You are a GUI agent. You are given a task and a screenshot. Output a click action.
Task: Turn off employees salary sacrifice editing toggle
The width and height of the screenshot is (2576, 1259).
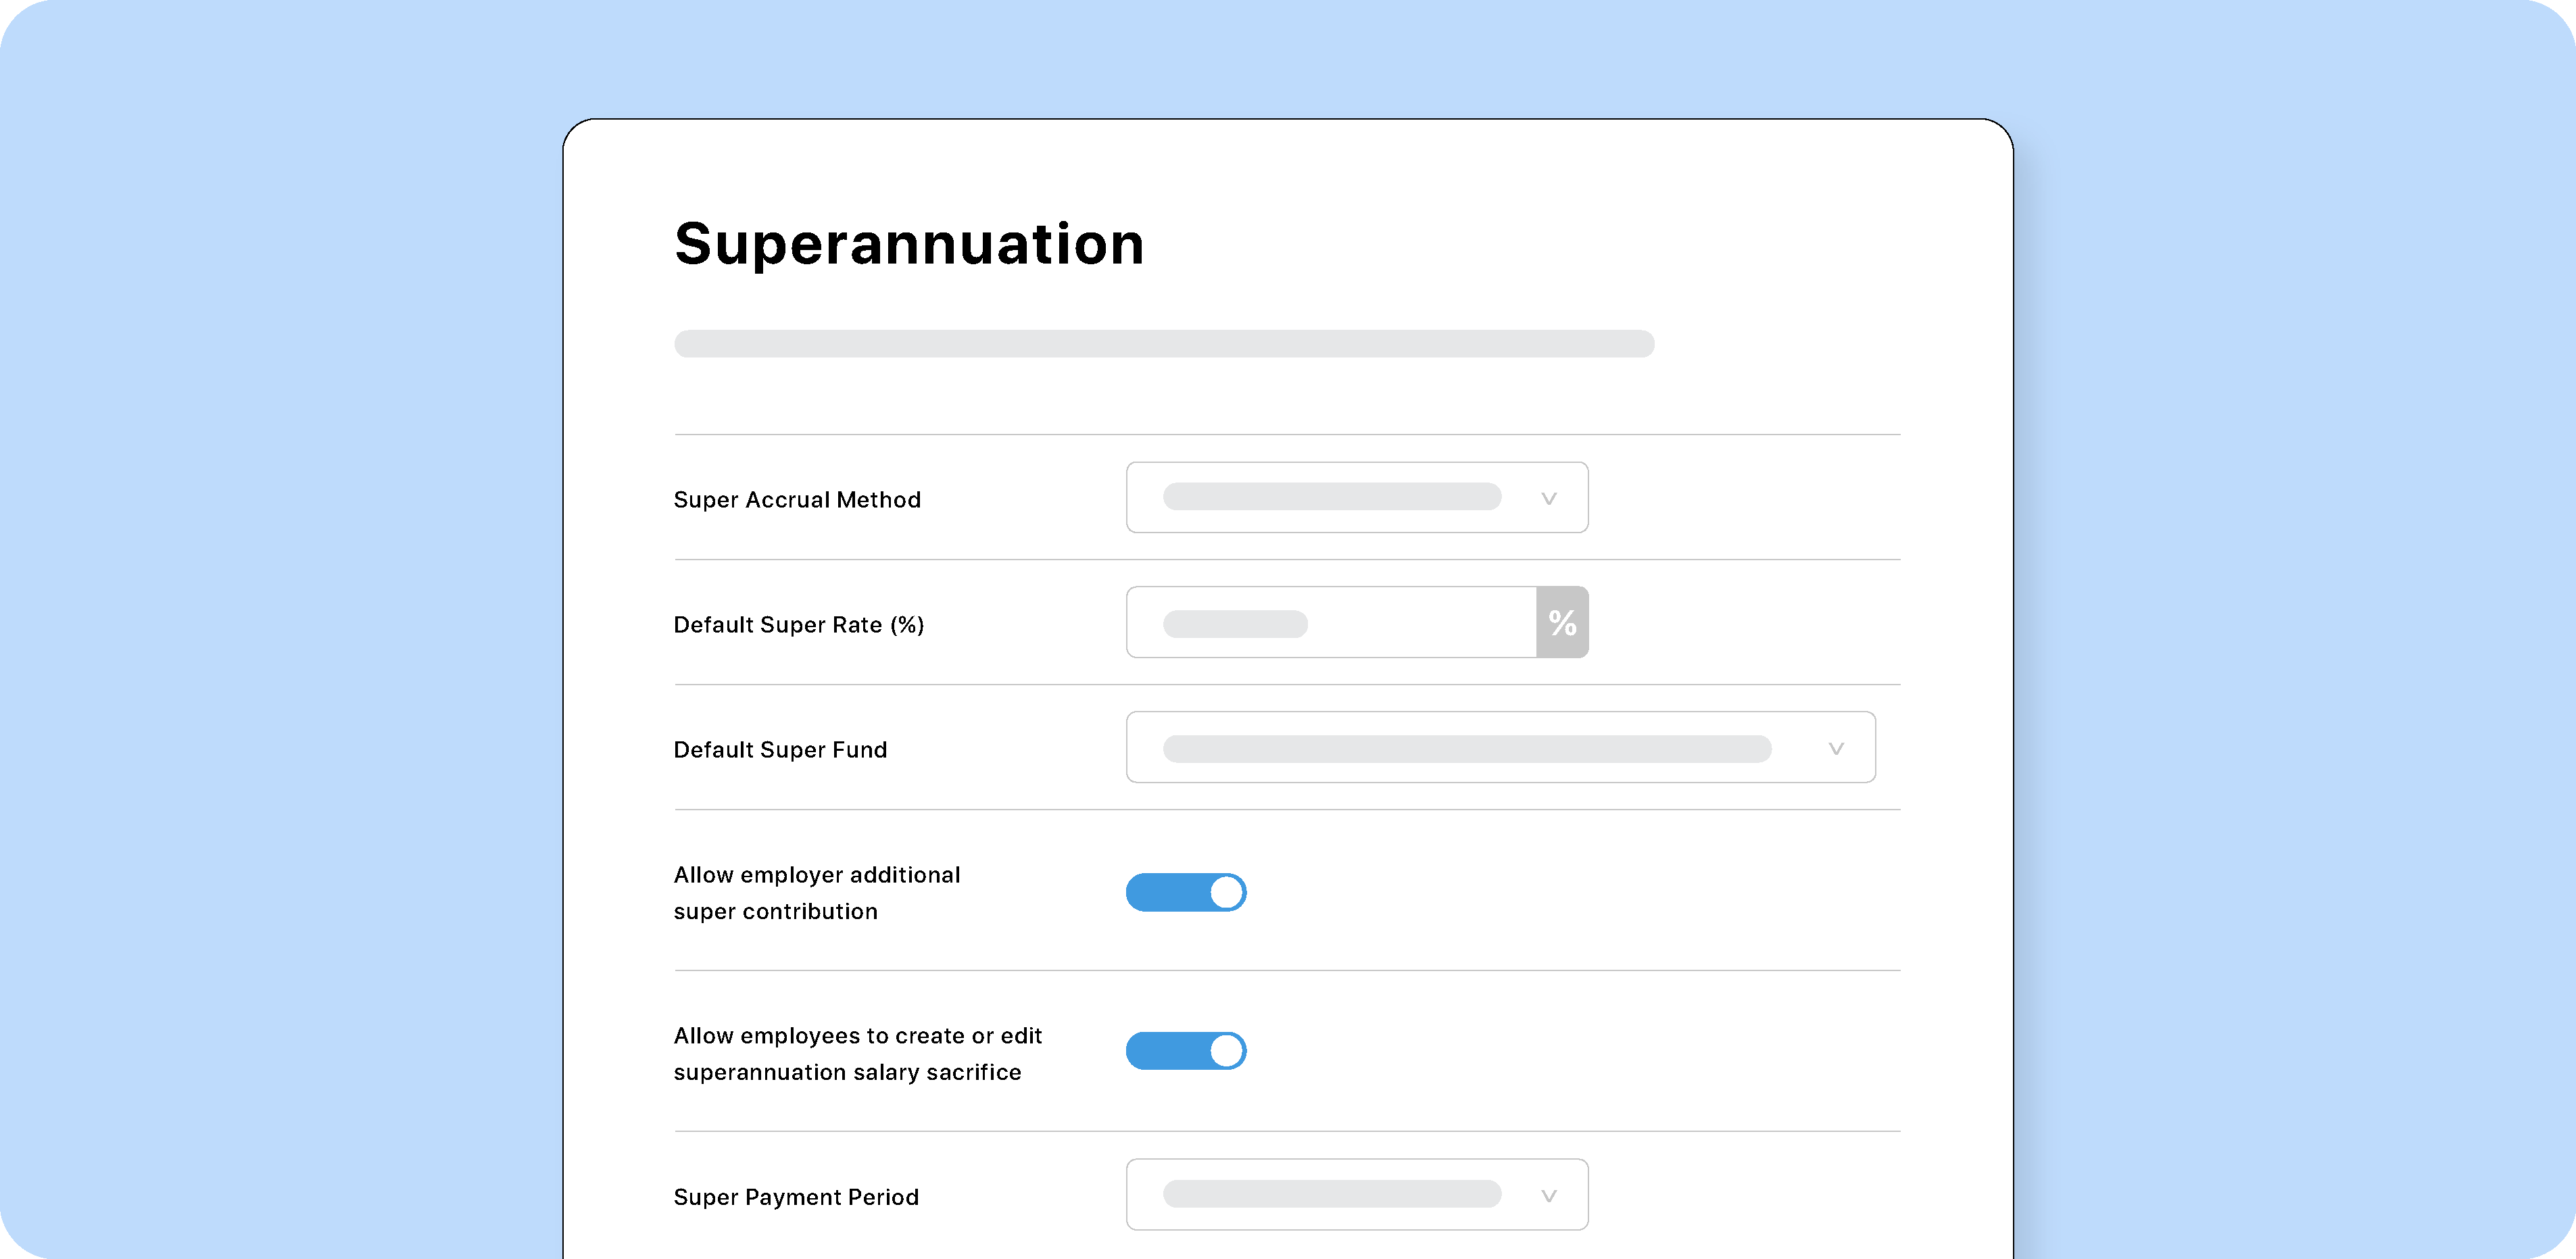click(x=1186, y=1051)
